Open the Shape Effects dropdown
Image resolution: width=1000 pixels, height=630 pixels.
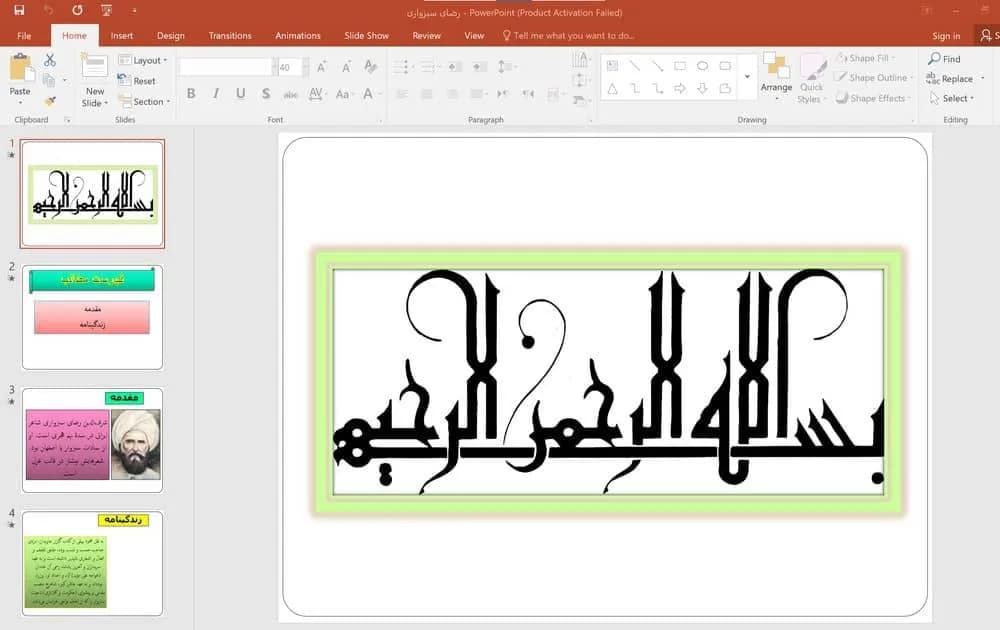click(873, 98)
